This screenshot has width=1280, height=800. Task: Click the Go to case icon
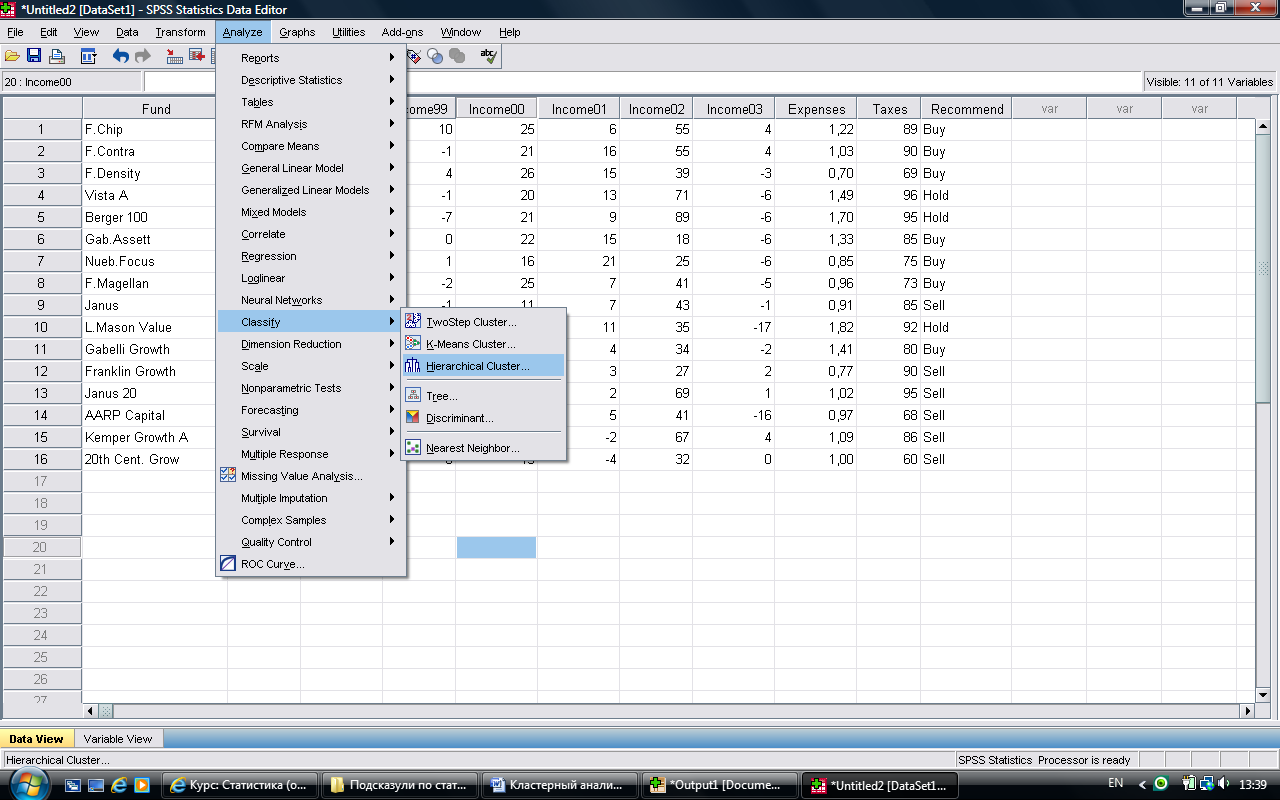coord(175,56)
